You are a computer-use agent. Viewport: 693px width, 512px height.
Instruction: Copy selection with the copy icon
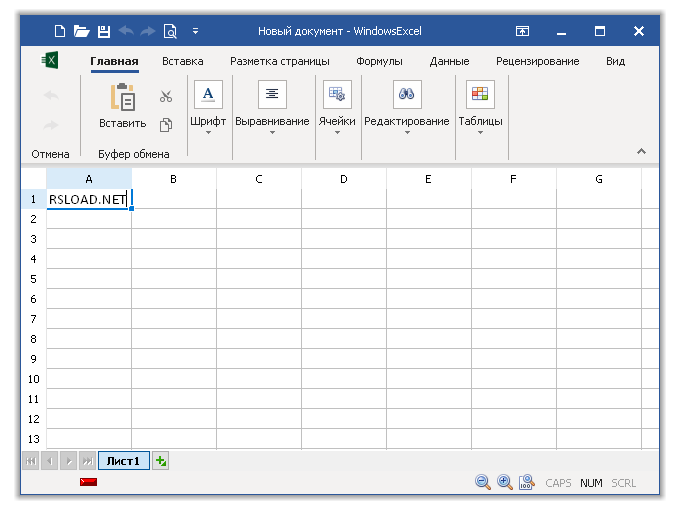166,125
